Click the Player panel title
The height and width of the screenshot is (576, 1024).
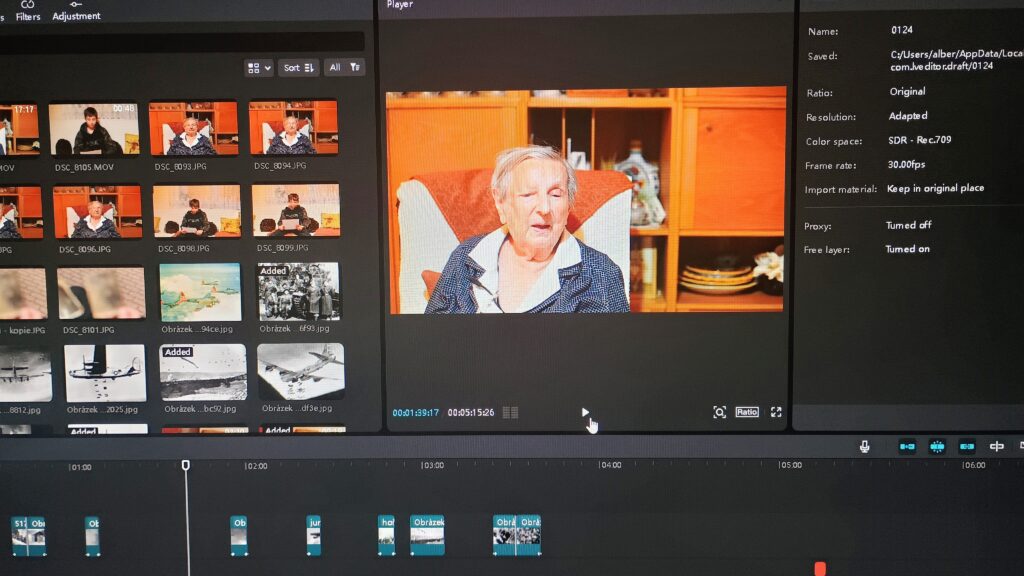(400, 5)
